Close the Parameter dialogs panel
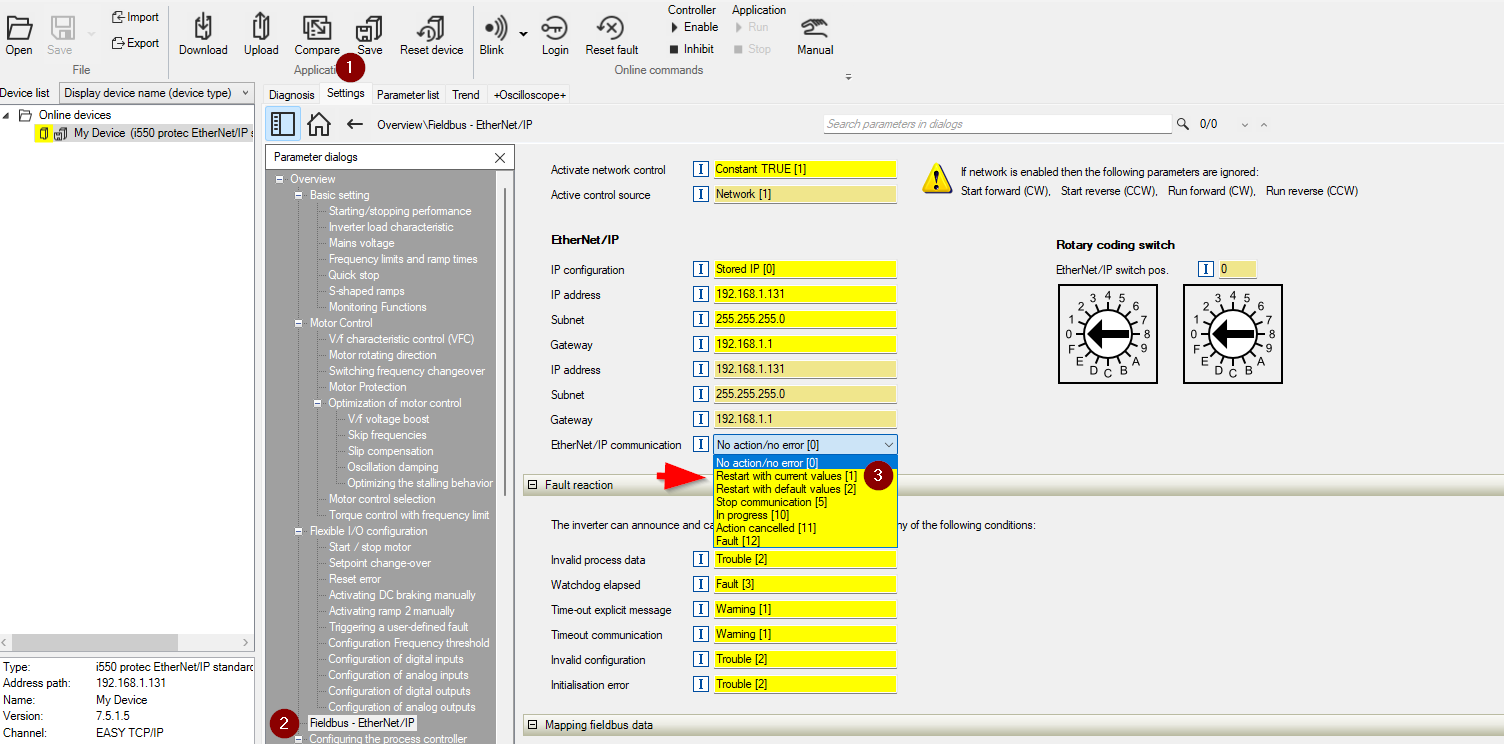Screen dimensions: 1504x744 [x=500, y=158]
